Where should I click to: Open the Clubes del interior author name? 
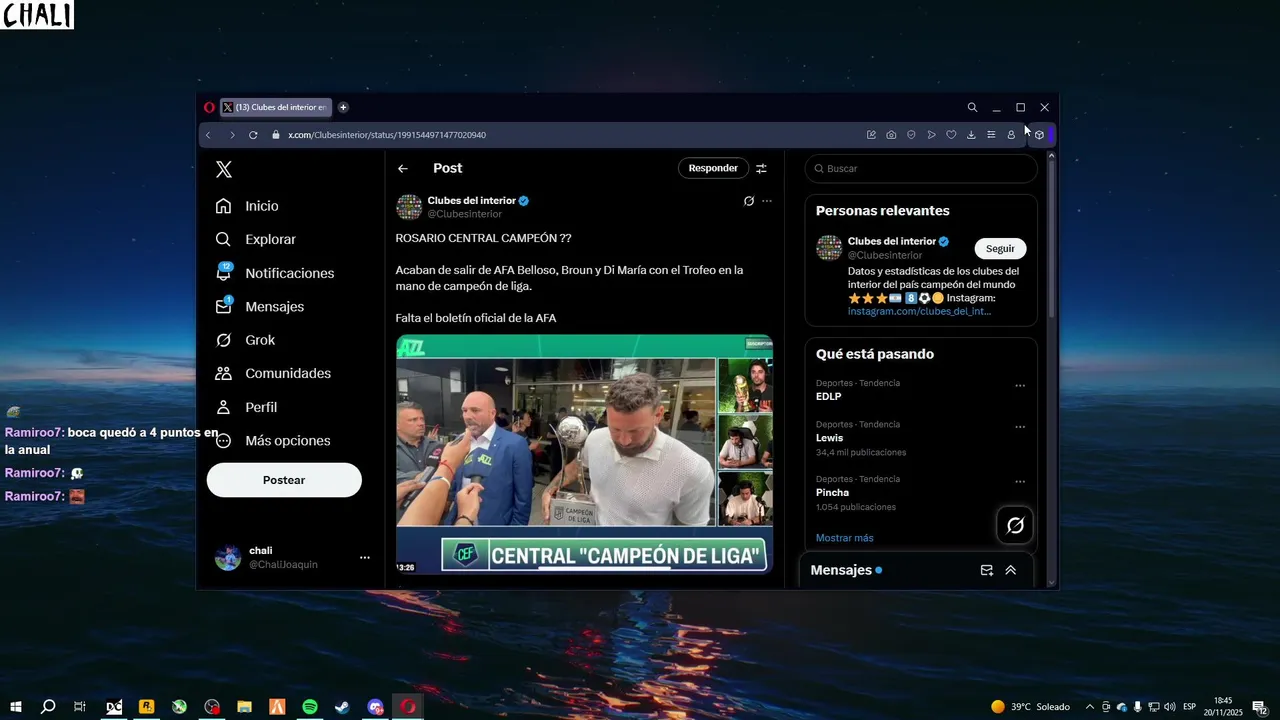(x=472, y=200)
